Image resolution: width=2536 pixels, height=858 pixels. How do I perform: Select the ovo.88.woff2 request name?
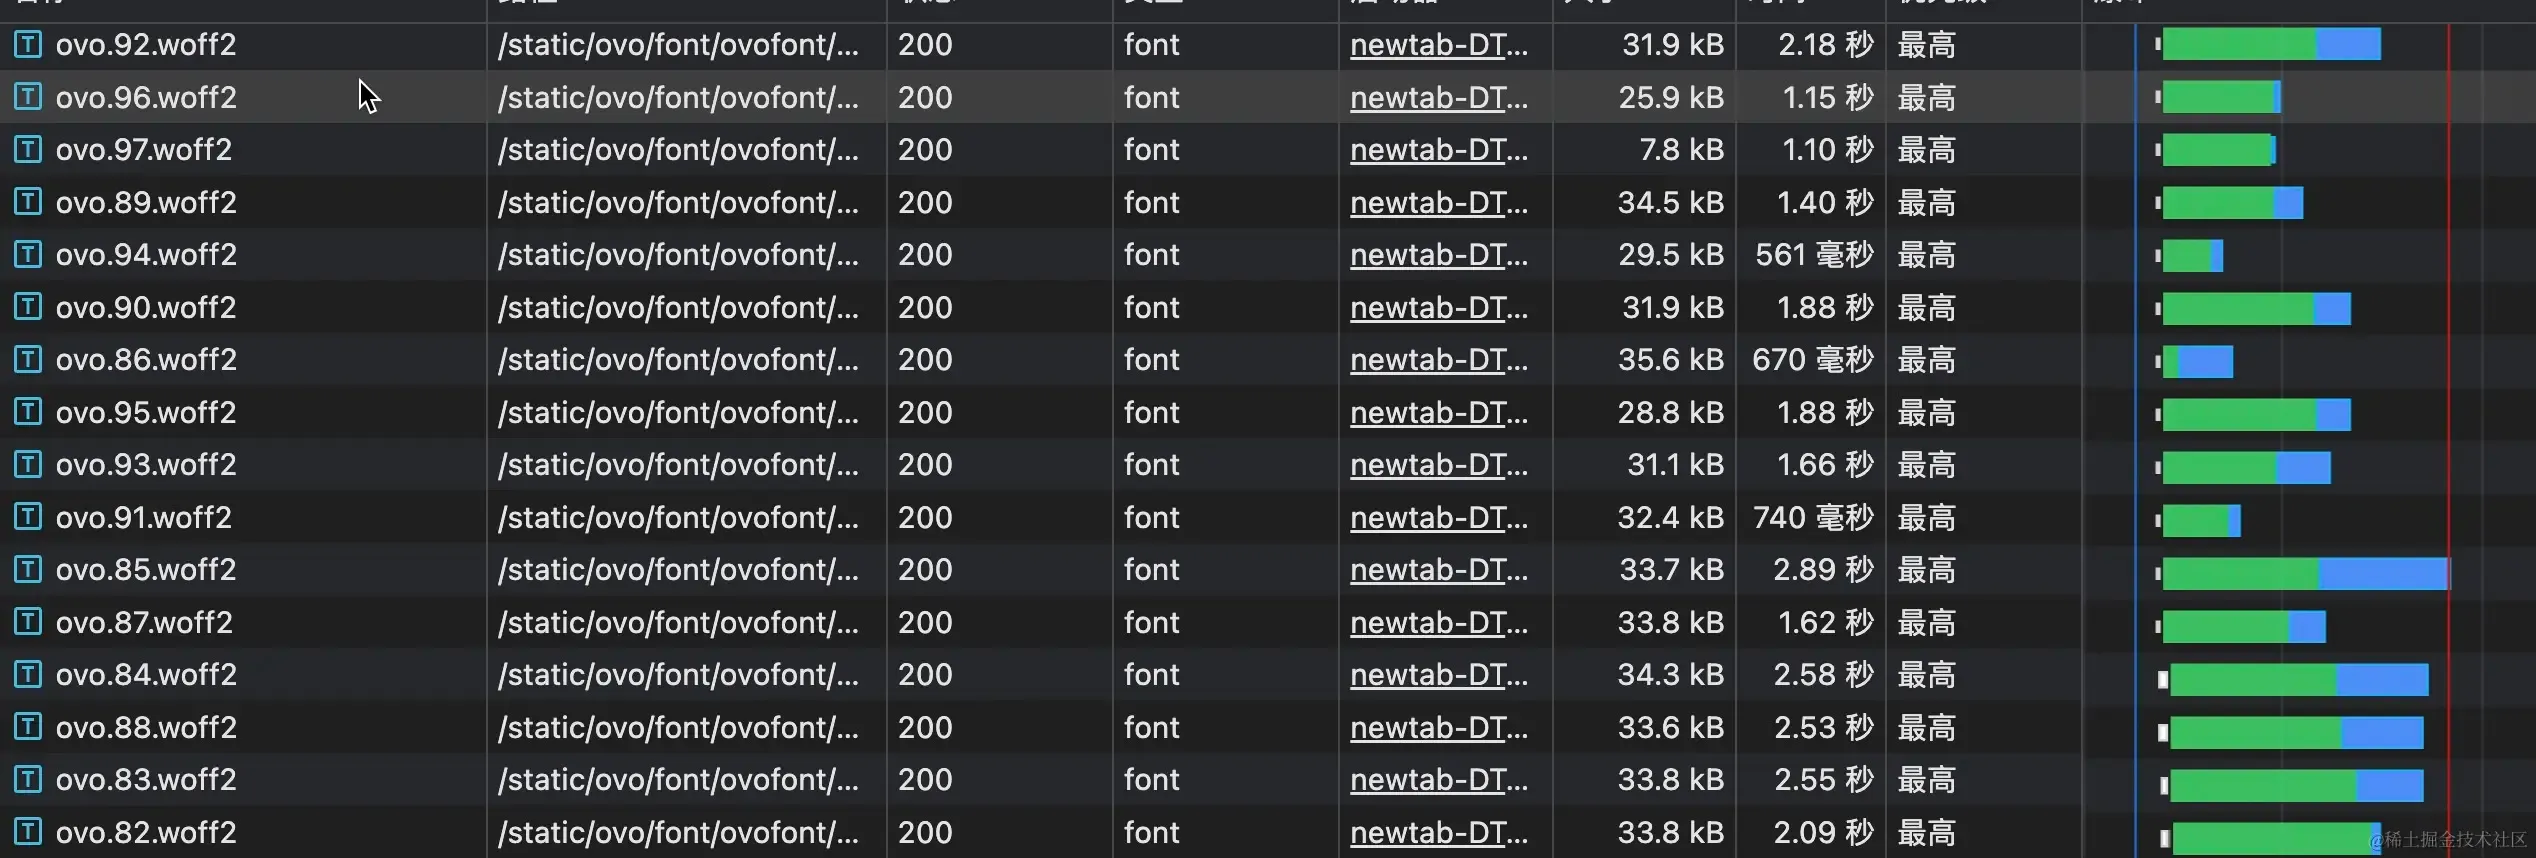click(146, 728)
